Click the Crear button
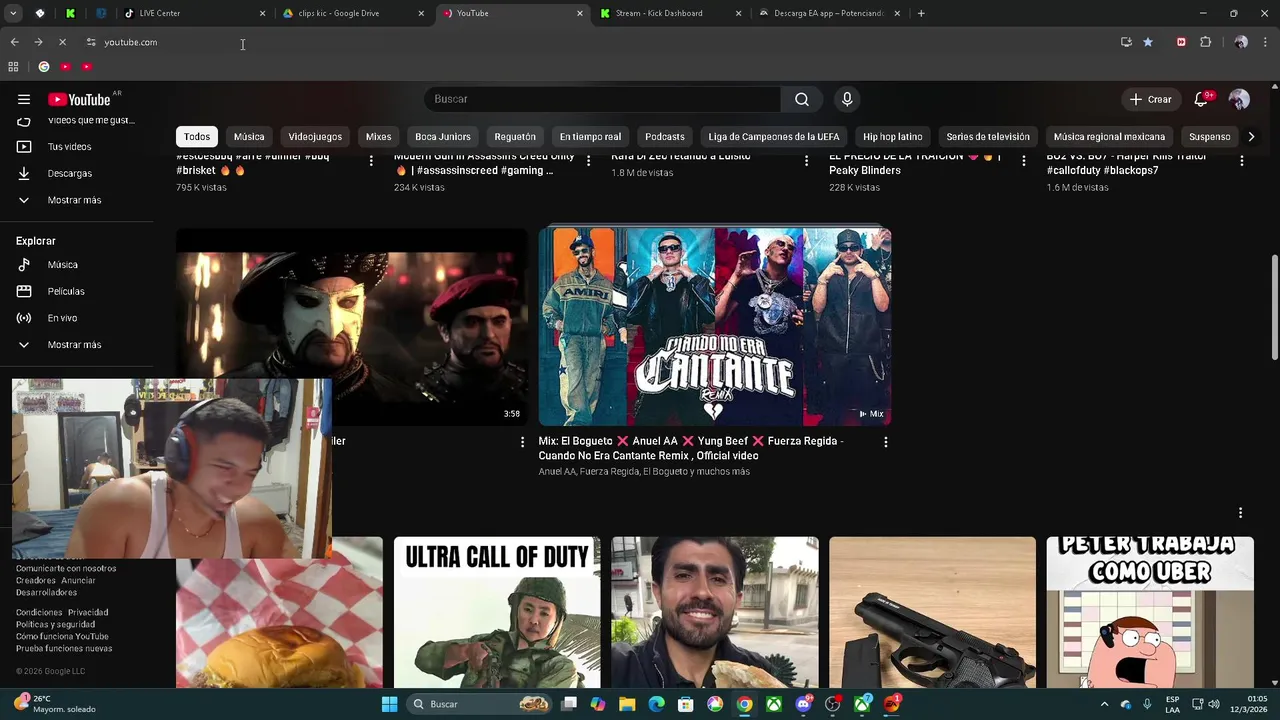1280x720 pixels. pyautogui.click(x=1150, y=99)
